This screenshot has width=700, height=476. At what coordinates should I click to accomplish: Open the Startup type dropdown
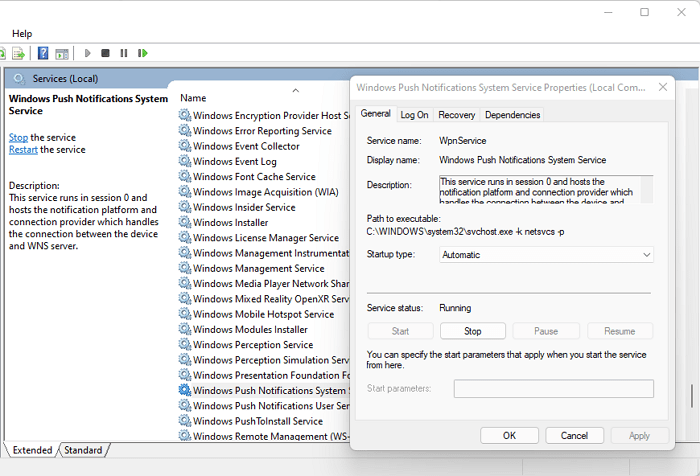click(x=546, y=255)
